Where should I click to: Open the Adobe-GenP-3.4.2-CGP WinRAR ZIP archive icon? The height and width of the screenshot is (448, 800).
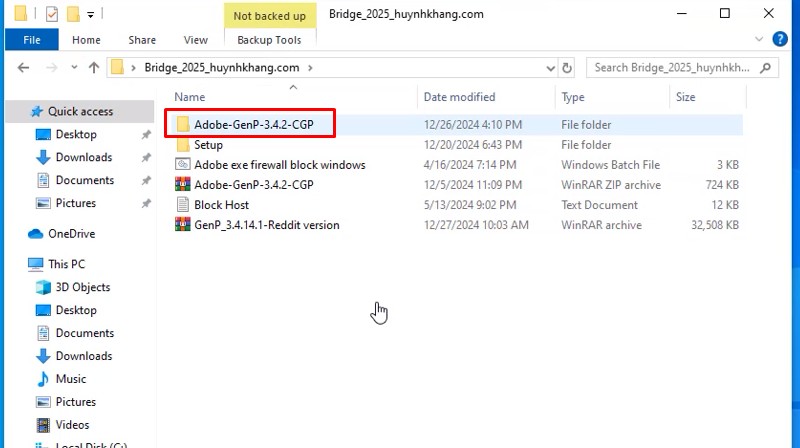click(x=182, y=185)
